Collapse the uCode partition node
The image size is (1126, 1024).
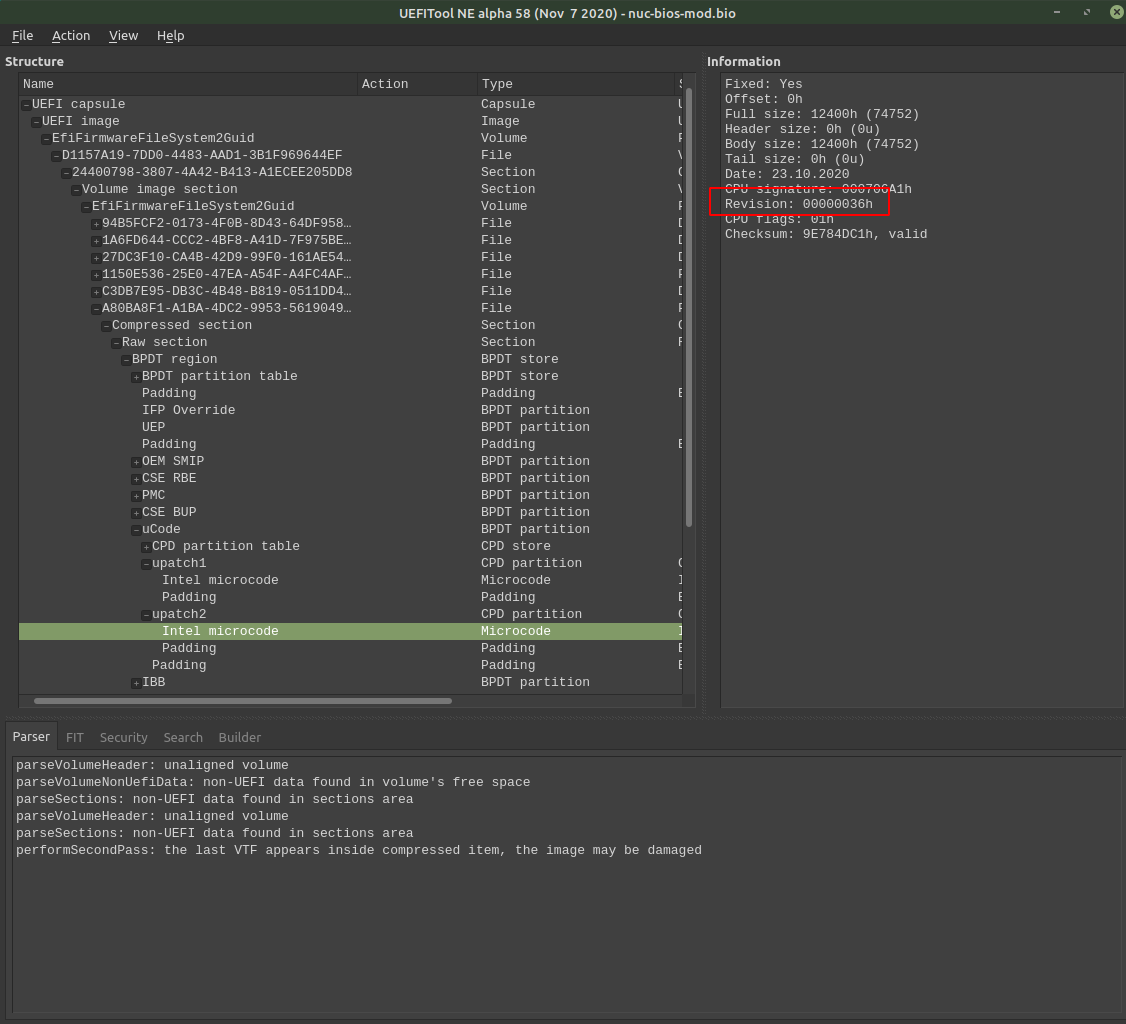pyautogui.click(x=136, y=530)
